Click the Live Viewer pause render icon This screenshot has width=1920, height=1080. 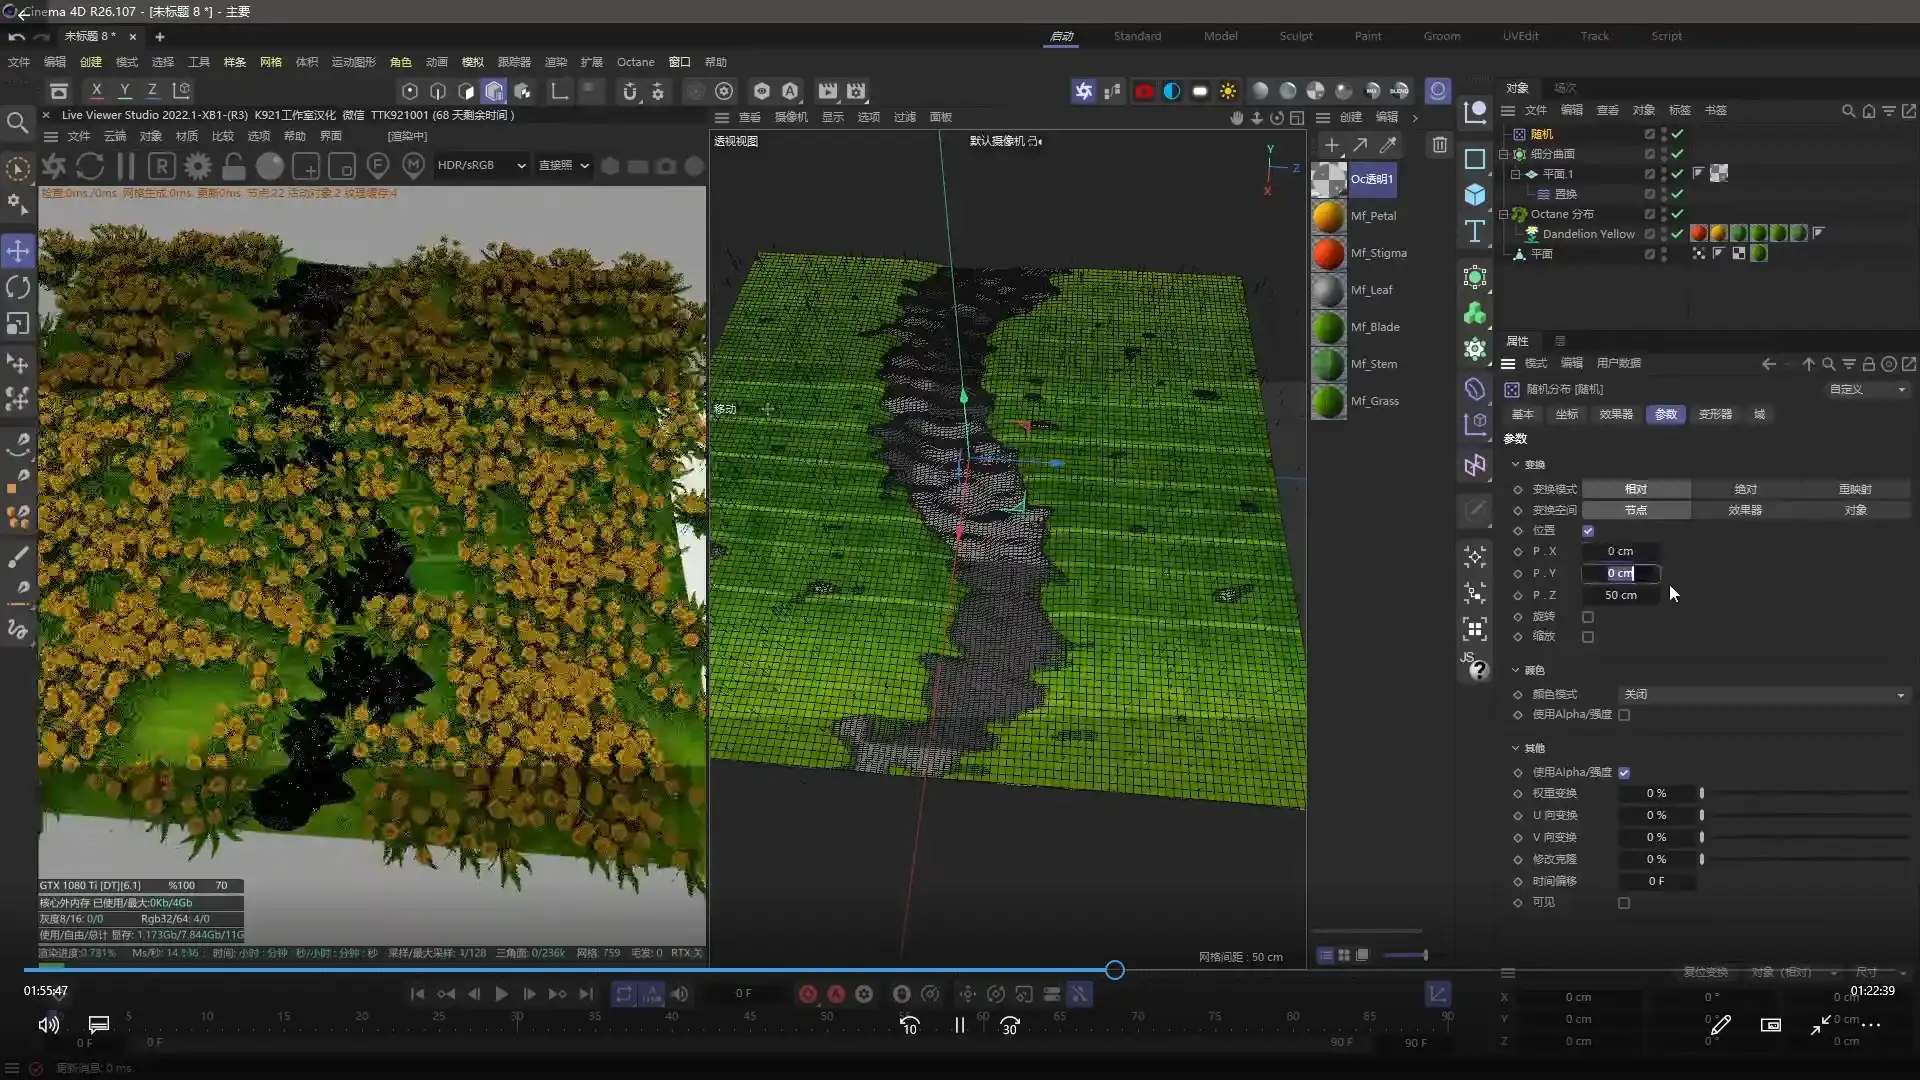click(126, 166)
